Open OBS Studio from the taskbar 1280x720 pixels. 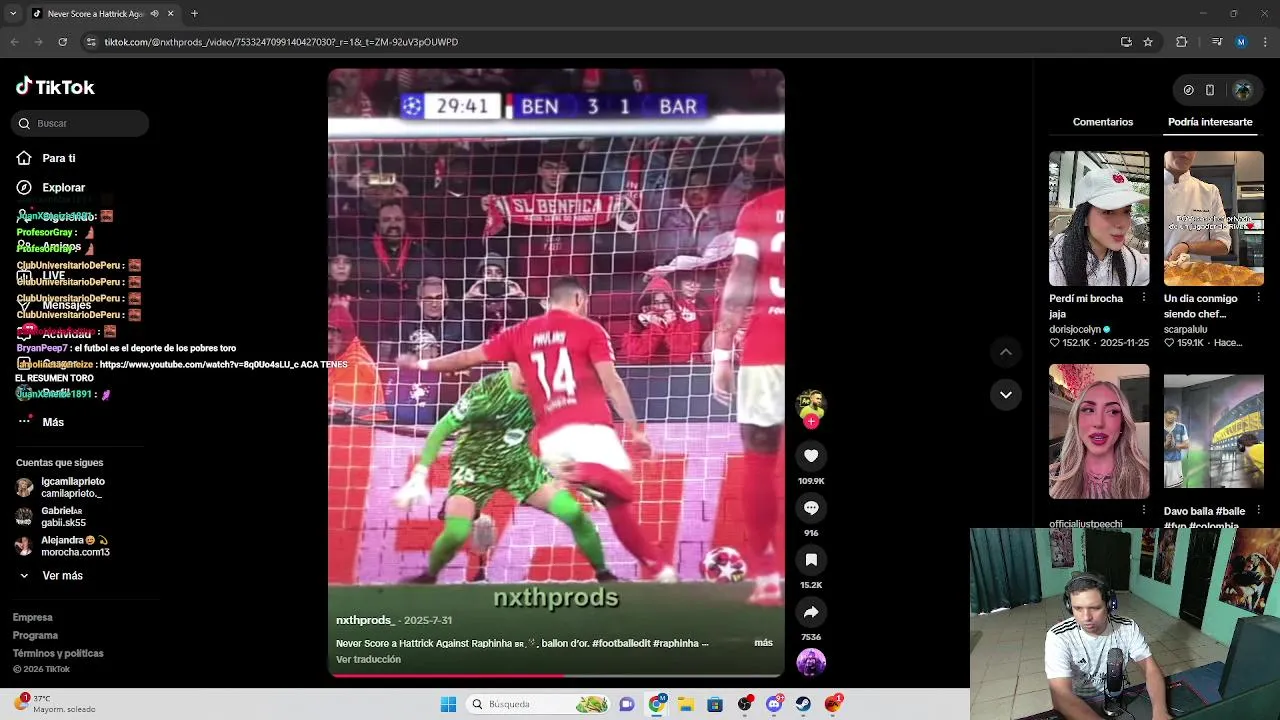745,704
